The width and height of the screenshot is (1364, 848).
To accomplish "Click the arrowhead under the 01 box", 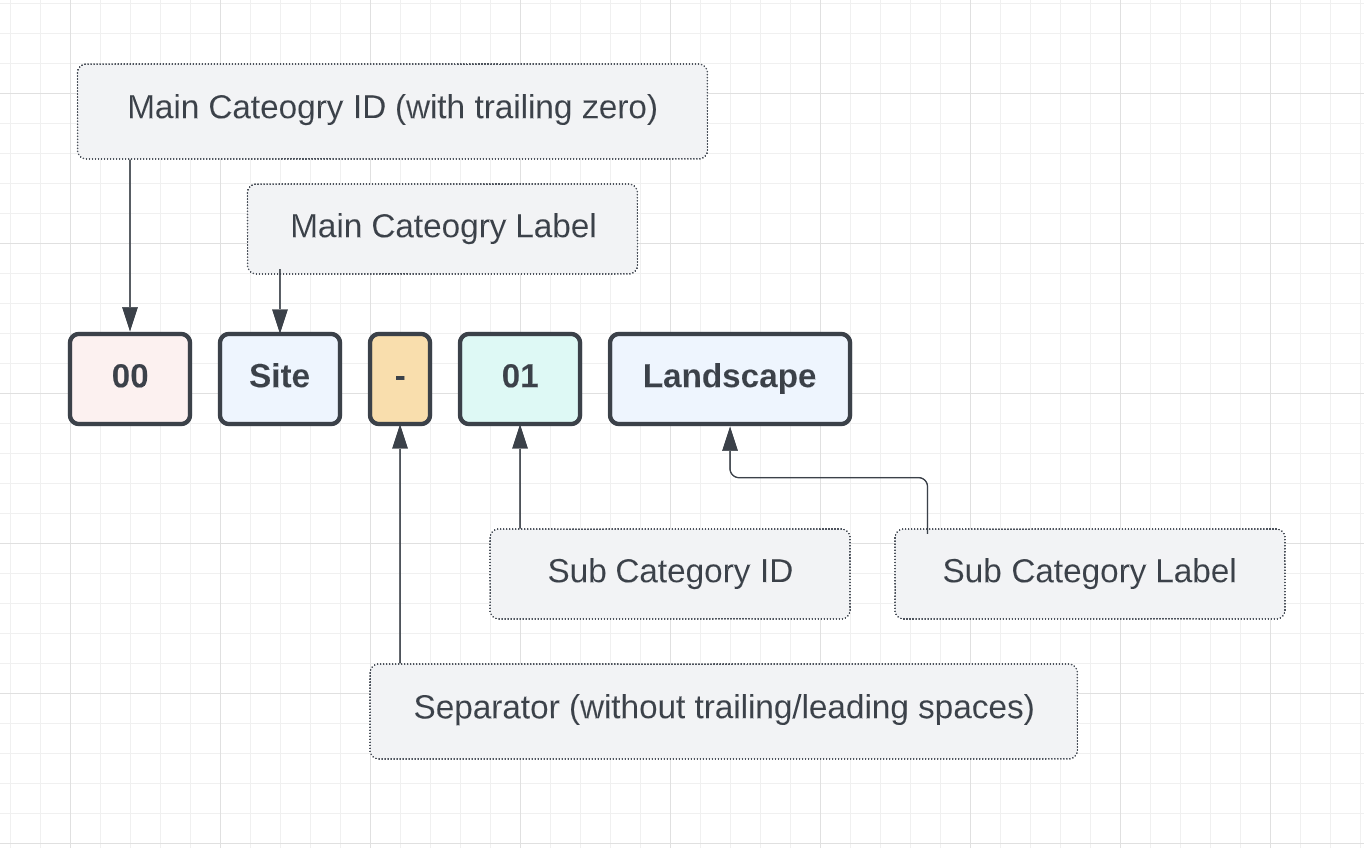I will pos(520,437).
